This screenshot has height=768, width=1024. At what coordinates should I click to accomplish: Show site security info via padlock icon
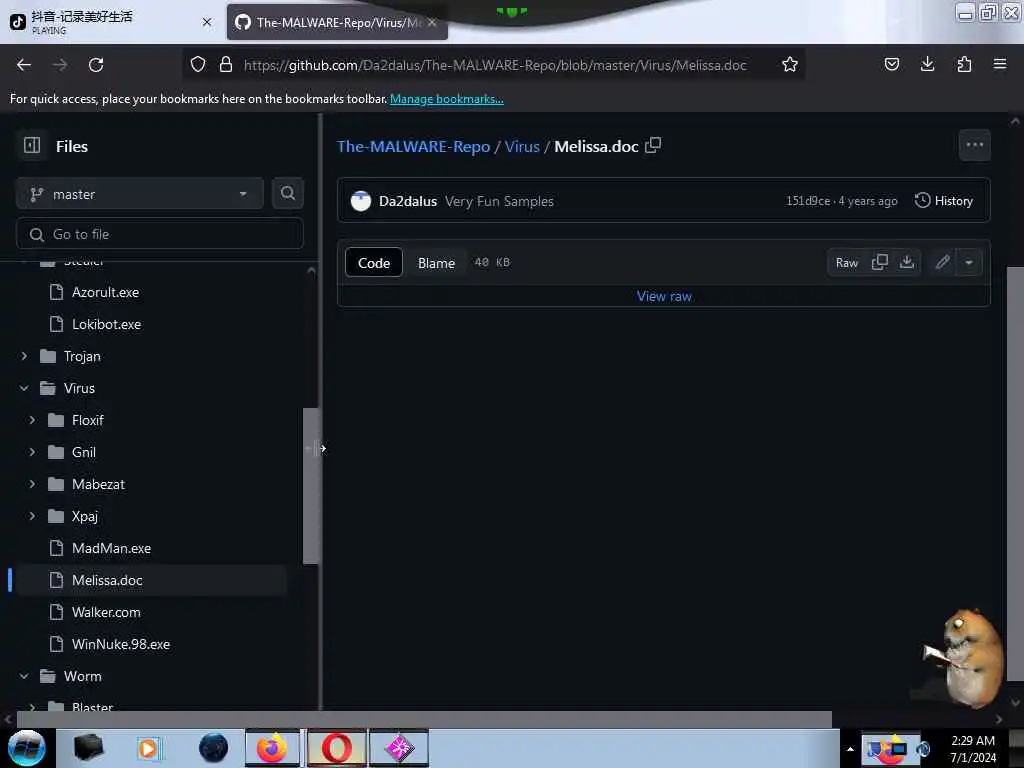coord(226,65)
